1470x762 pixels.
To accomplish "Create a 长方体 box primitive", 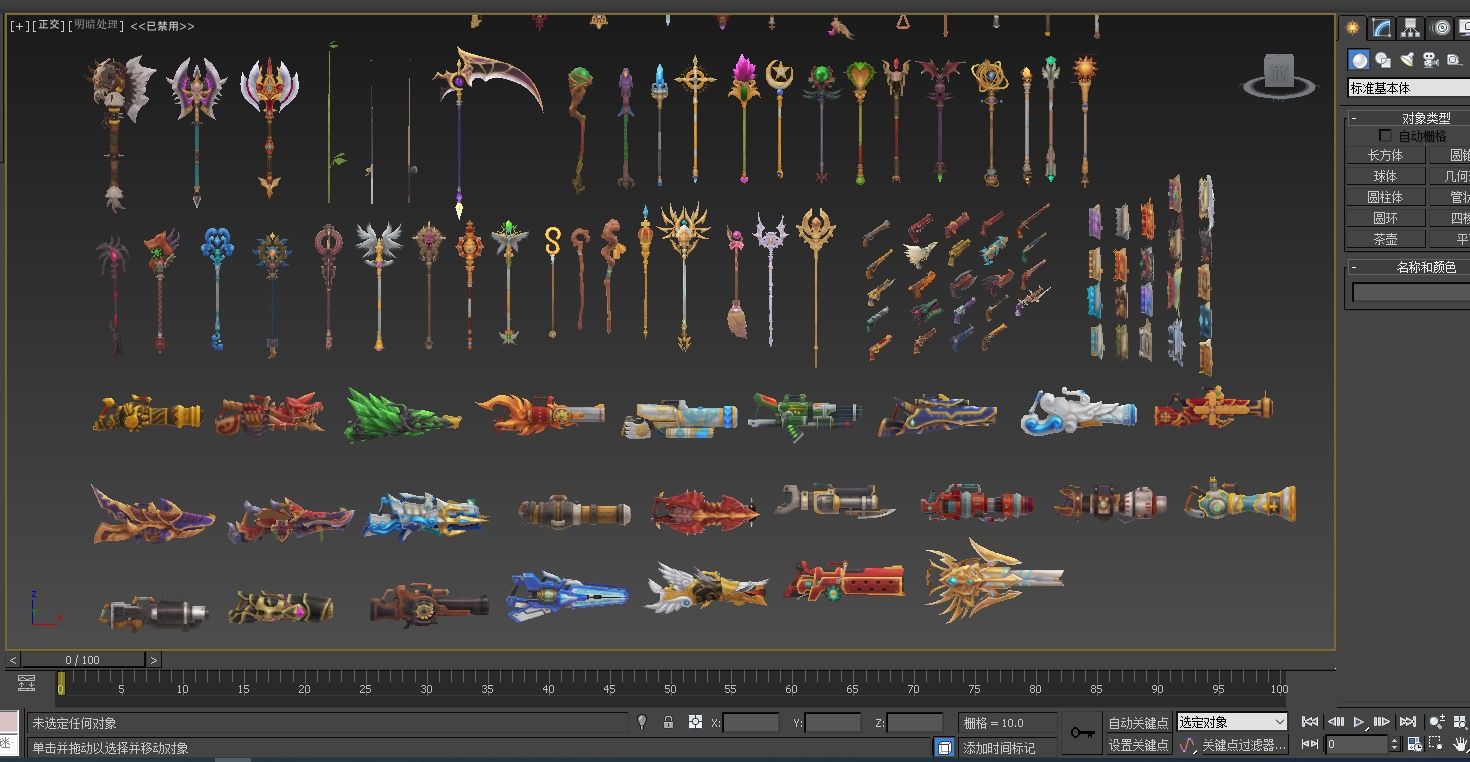I will 1385,155.
